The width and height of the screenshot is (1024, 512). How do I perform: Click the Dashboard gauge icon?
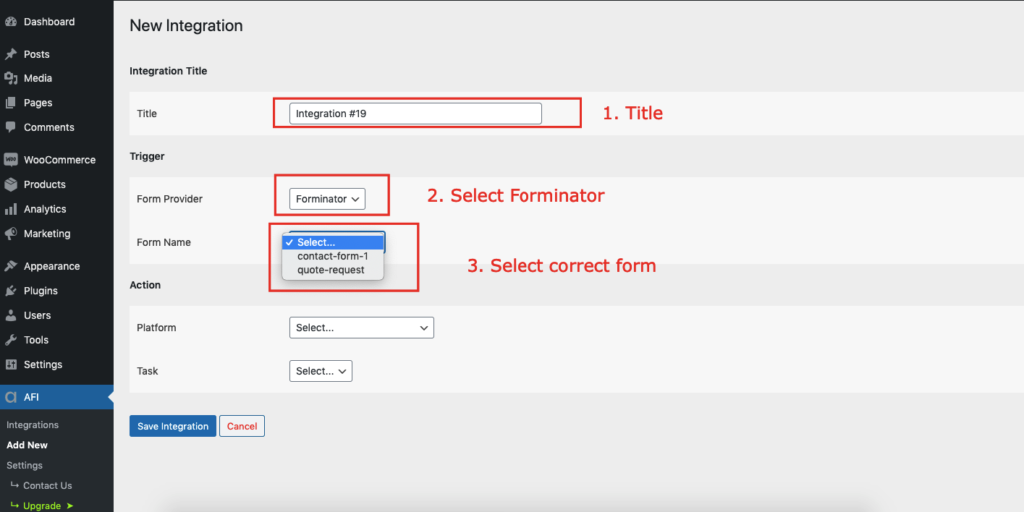10,22
